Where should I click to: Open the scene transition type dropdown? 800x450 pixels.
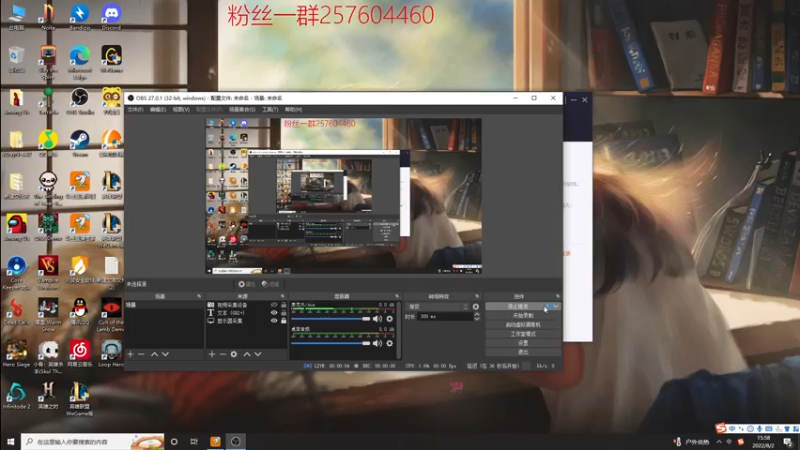pos(438,307)
